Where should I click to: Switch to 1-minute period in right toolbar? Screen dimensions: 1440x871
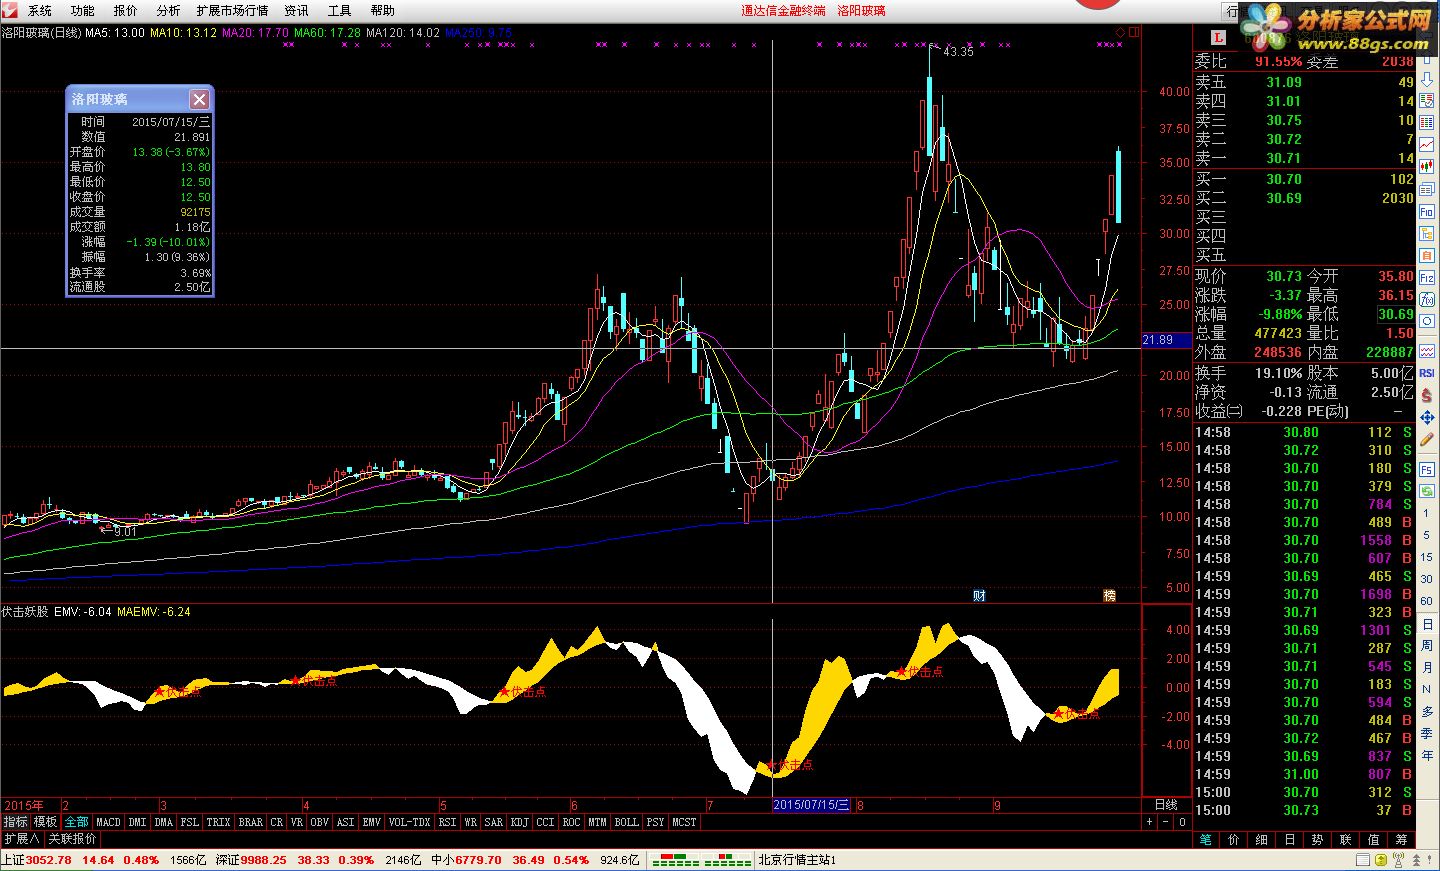coord(1427,515)
